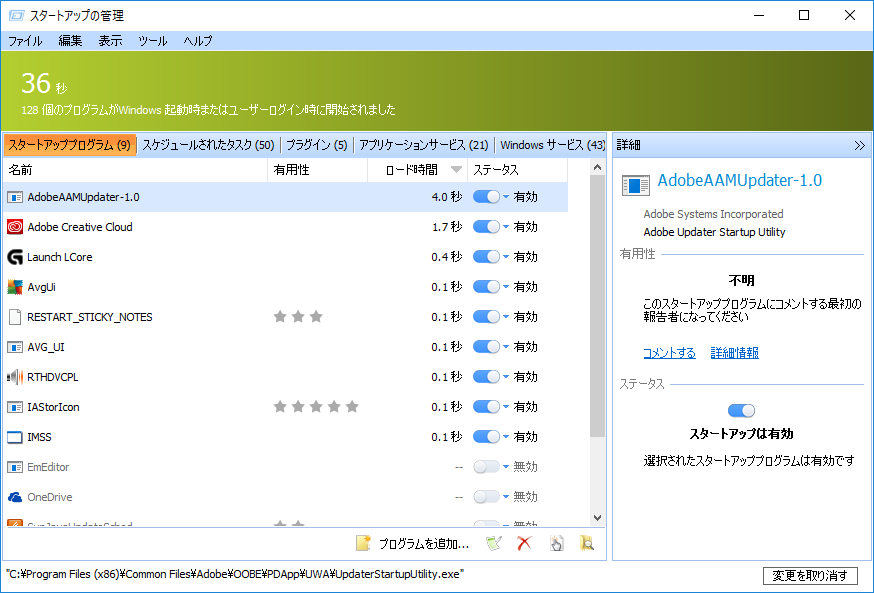Open the ファイル menu

click(25, 41)
